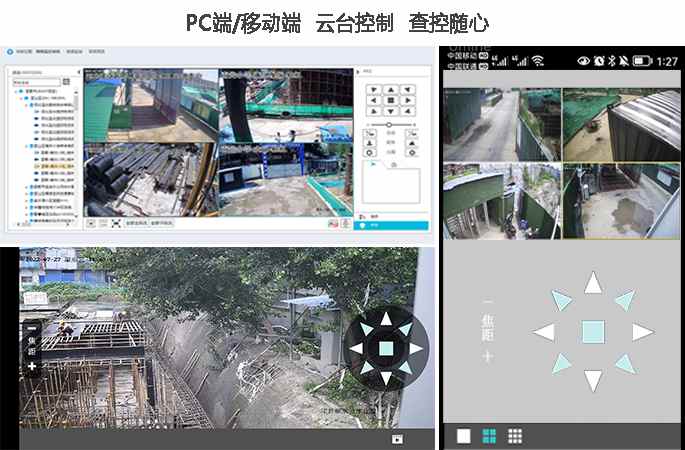Select single-view layout in phone bottom bar
The width and height of the screenshot is (685, 450).
pyautogui.click(x=463, y=435)
